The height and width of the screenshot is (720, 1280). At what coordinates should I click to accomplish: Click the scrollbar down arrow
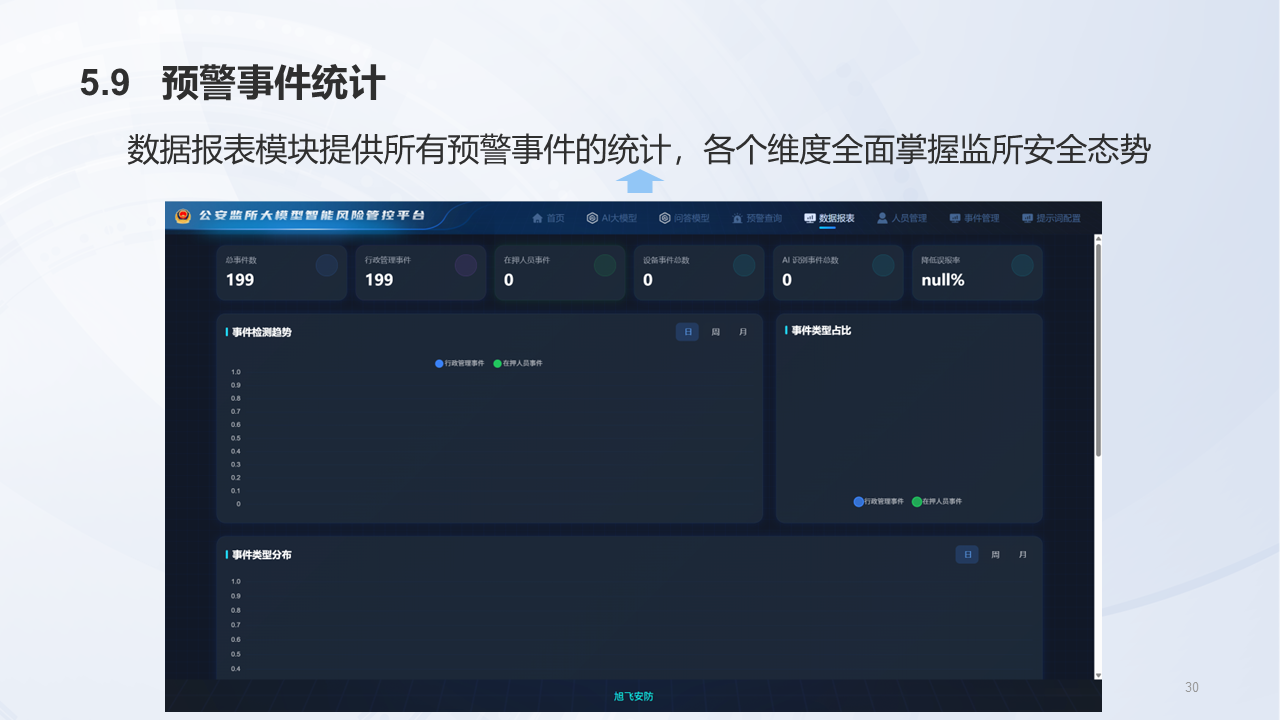tap(1098, 675)
